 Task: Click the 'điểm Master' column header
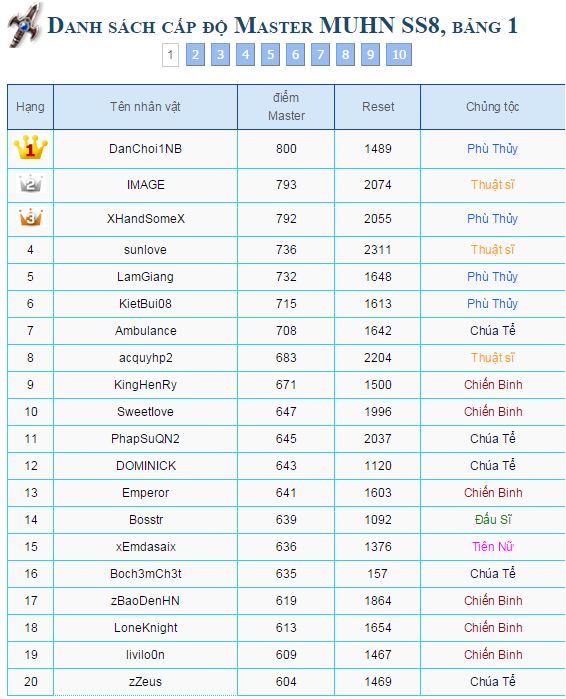coord(286,107)
